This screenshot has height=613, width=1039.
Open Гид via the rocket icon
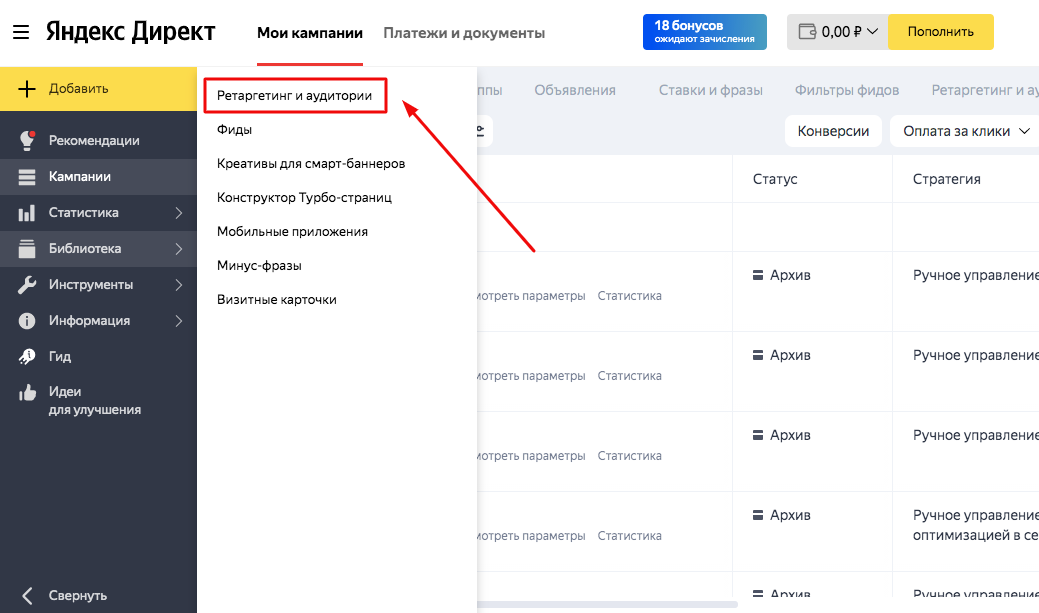[27, 357]
